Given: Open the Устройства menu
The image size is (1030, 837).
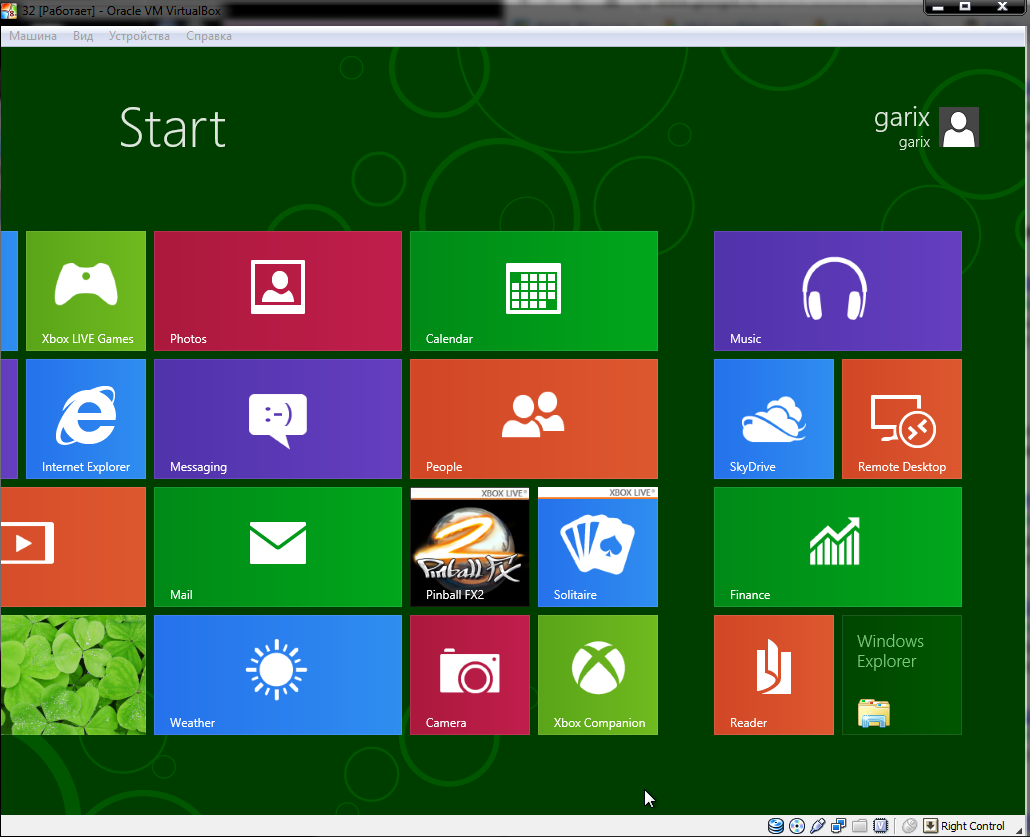Looking at the screenshot, I should tap(139, 36).
